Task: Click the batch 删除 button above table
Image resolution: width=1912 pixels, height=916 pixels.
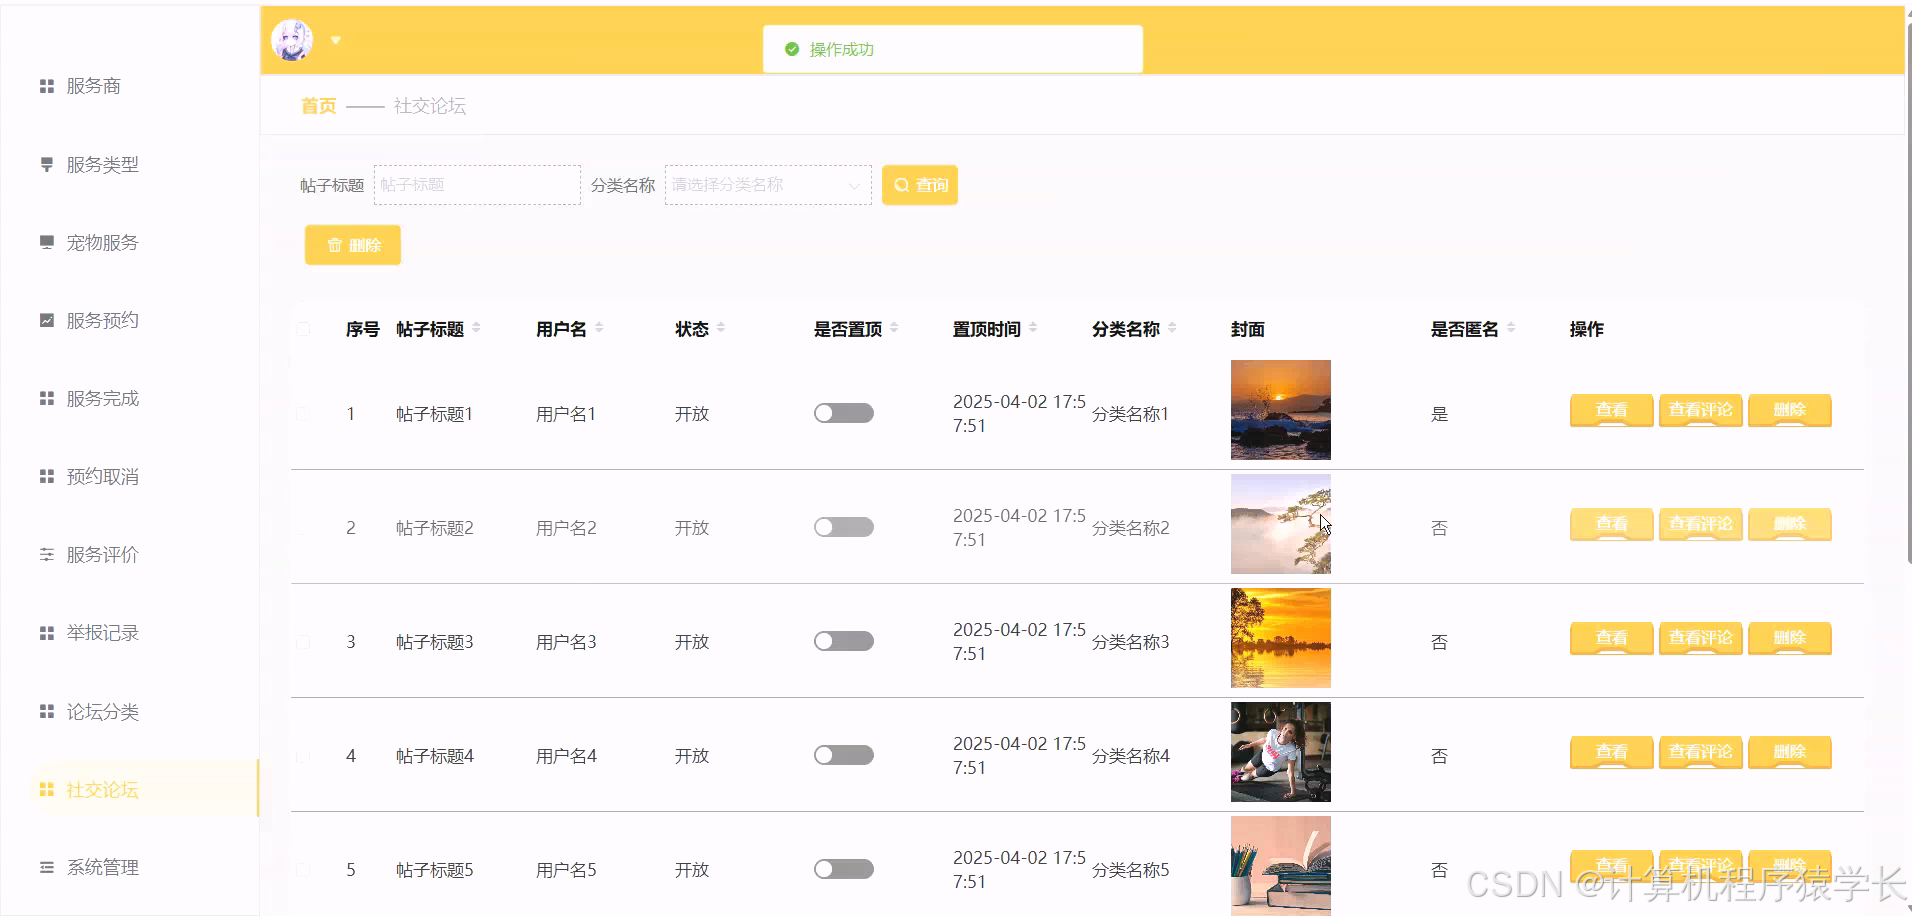Action: pyautogui.click(x=353, y=245)
